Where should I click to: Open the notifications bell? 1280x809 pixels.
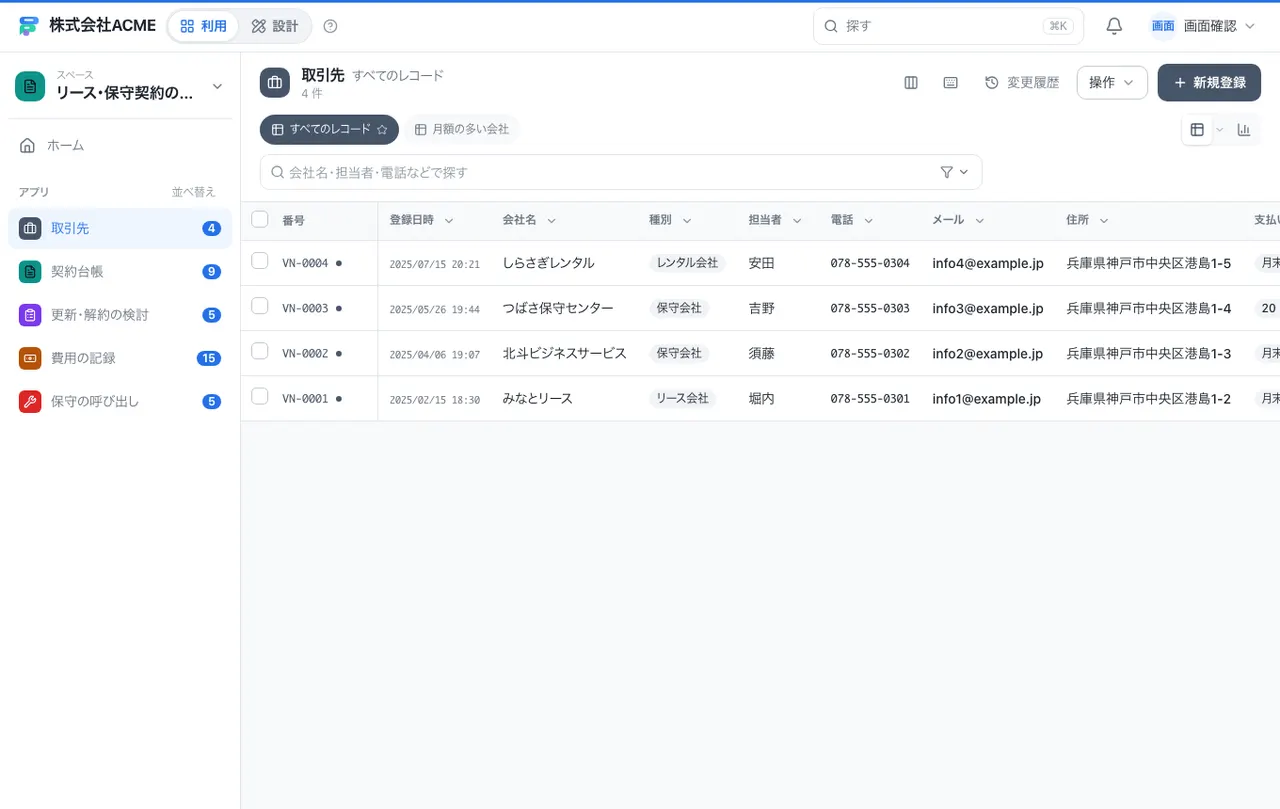tap(1114, 26)
